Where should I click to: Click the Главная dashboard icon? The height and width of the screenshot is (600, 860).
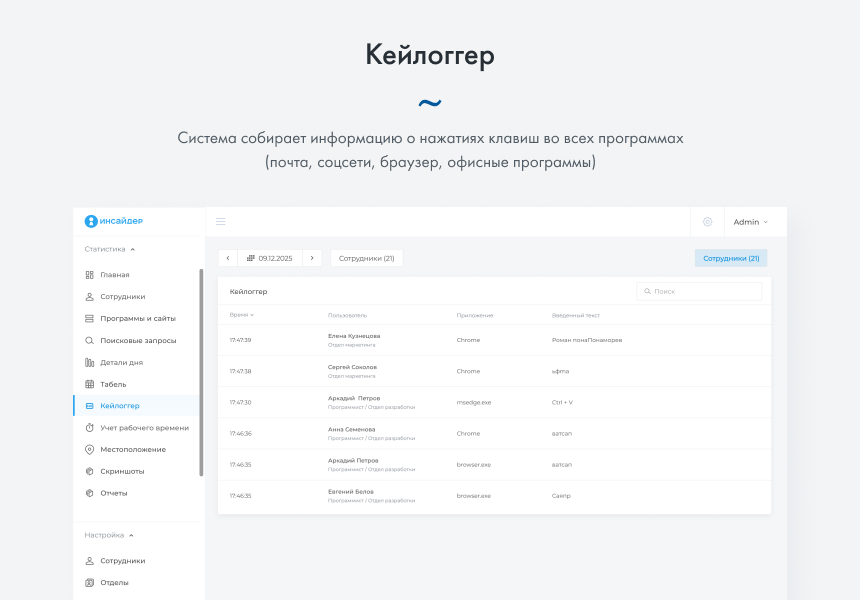(89, 275)
